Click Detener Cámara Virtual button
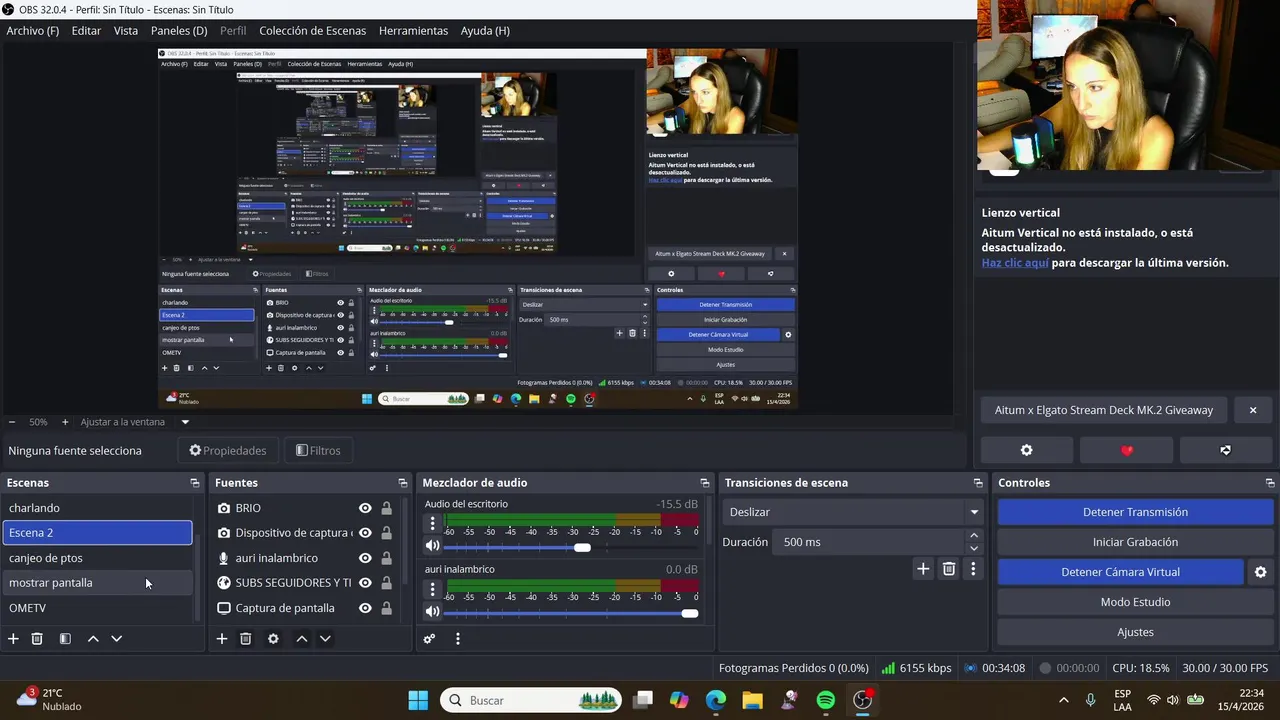 tap(1120, 572)
